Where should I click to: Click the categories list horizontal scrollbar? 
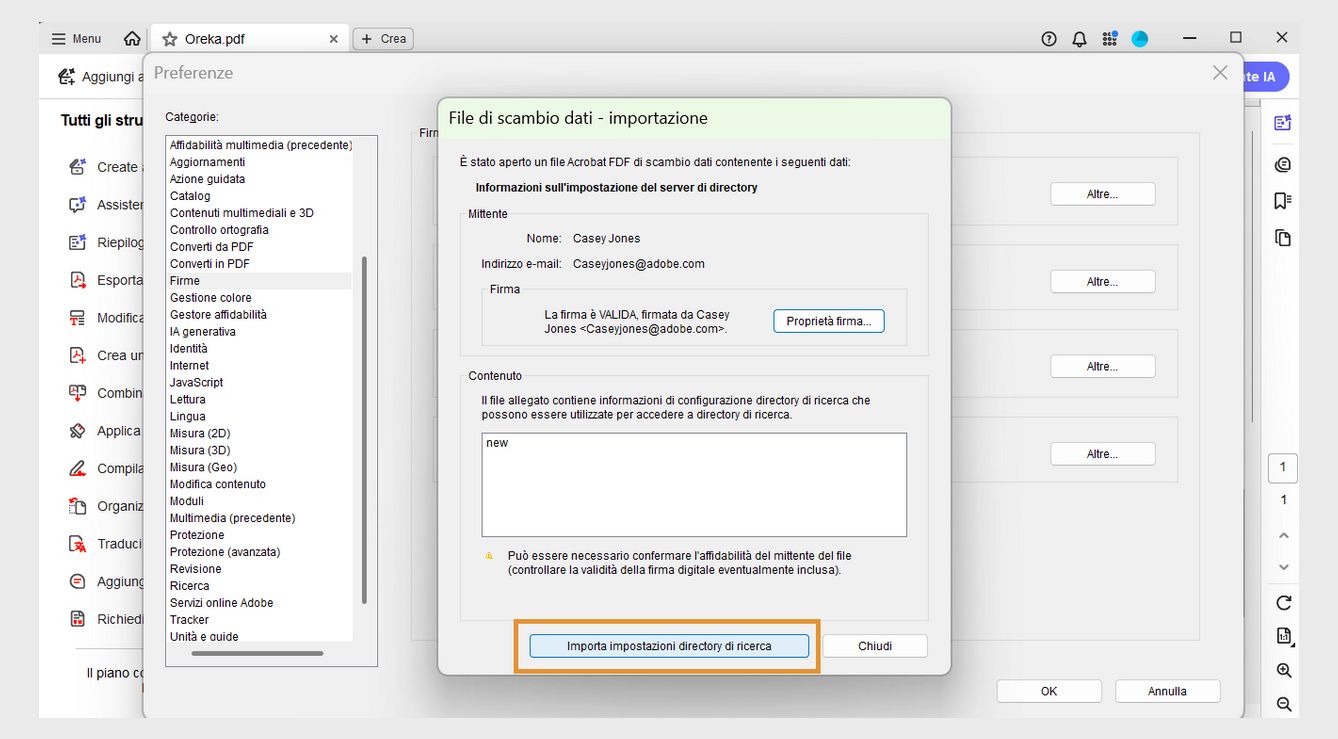click(257, 653)
